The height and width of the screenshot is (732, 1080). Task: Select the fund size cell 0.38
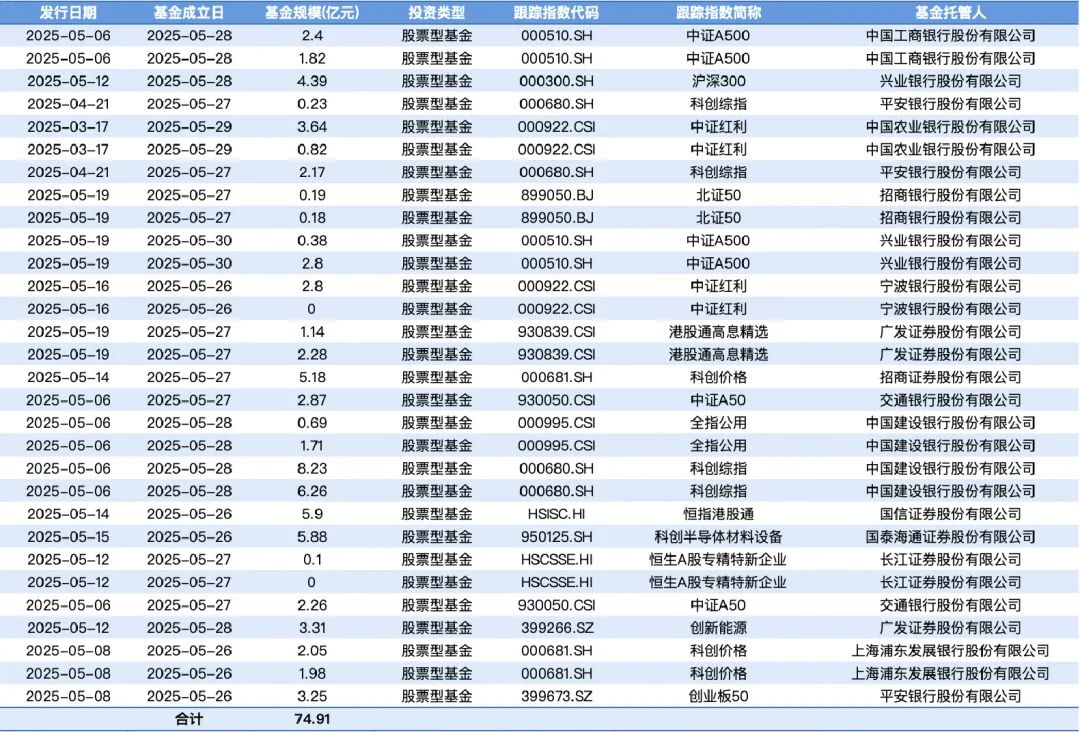pos(312,240)
